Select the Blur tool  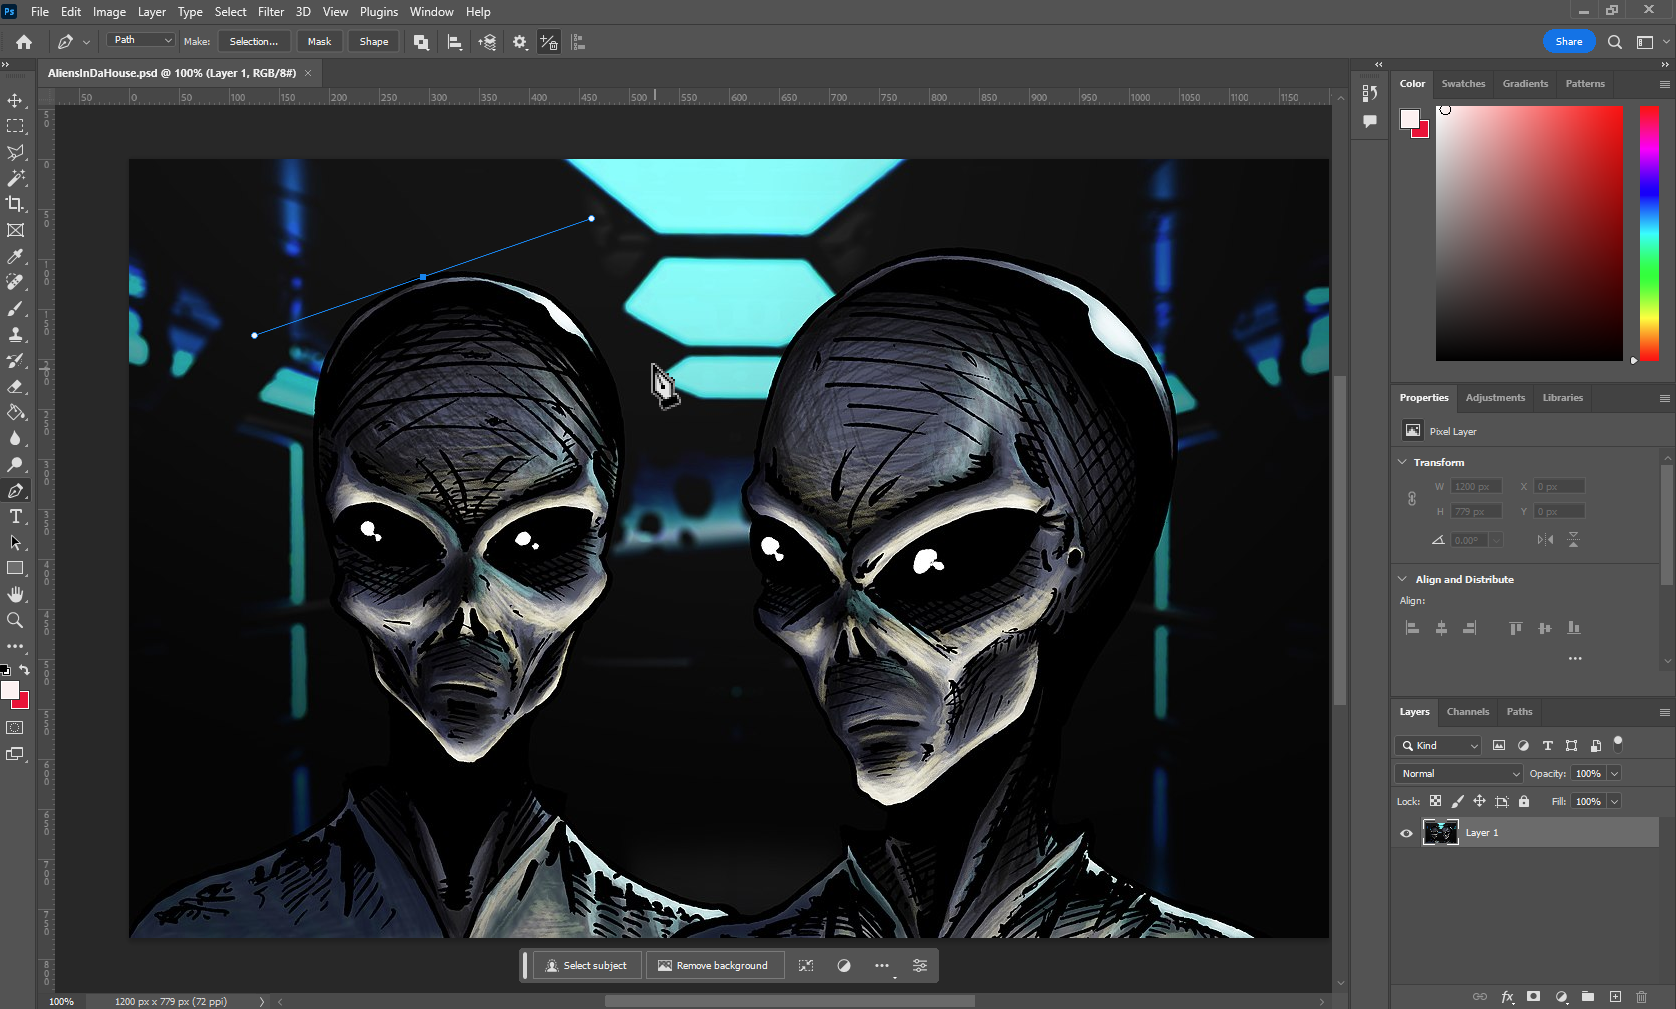(x=15, y=438)
